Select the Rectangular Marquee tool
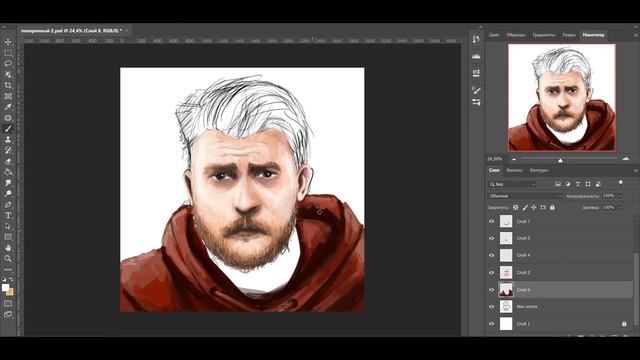The width and height of the screenshot is (640, 360). point(8,53)
